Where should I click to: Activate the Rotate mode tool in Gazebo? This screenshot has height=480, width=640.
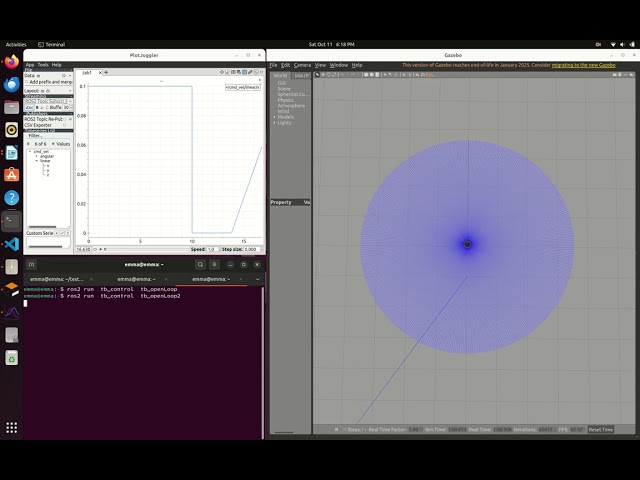329,75
